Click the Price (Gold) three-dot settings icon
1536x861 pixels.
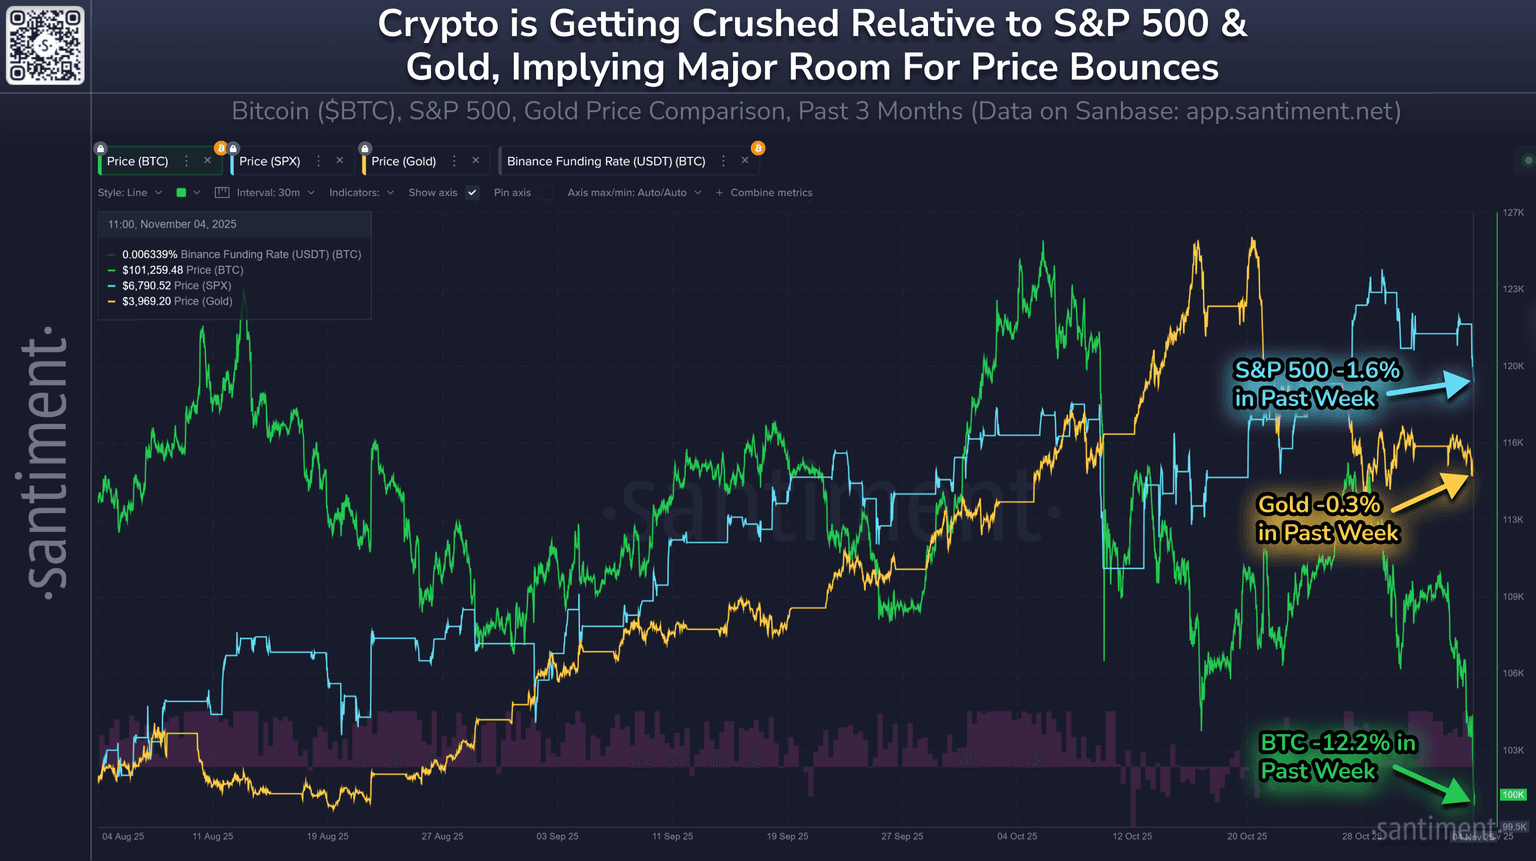[454, 161]
